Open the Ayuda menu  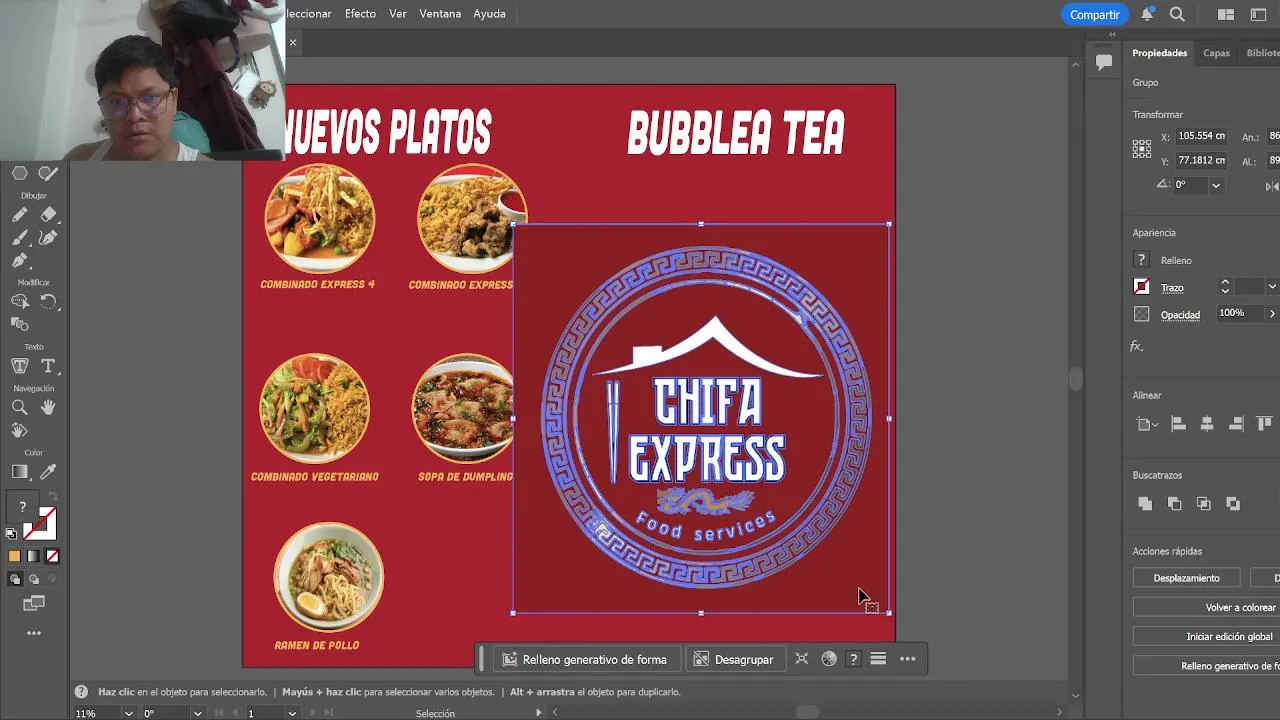489,14
